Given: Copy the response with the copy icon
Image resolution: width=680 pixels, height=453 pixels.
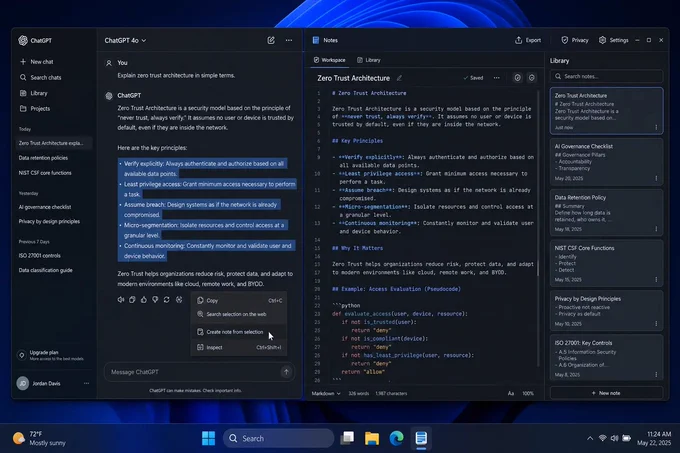Looking at the screenshot, I should (x=132, y=300).
